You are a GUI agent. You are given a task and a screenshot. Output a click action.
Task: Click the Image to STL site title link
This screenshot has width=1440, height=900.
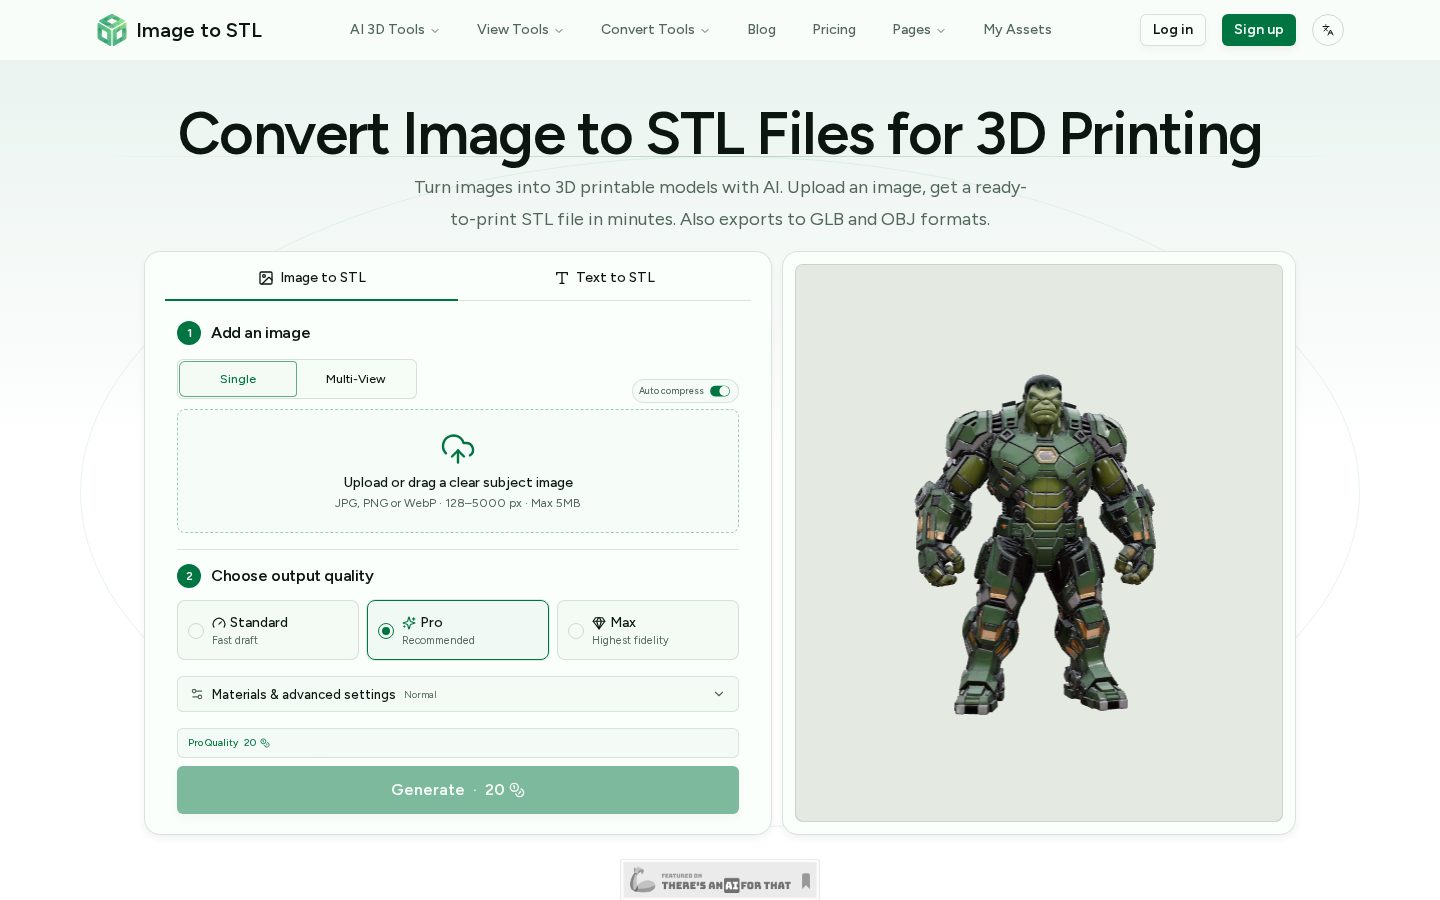(x=199, y=30)
